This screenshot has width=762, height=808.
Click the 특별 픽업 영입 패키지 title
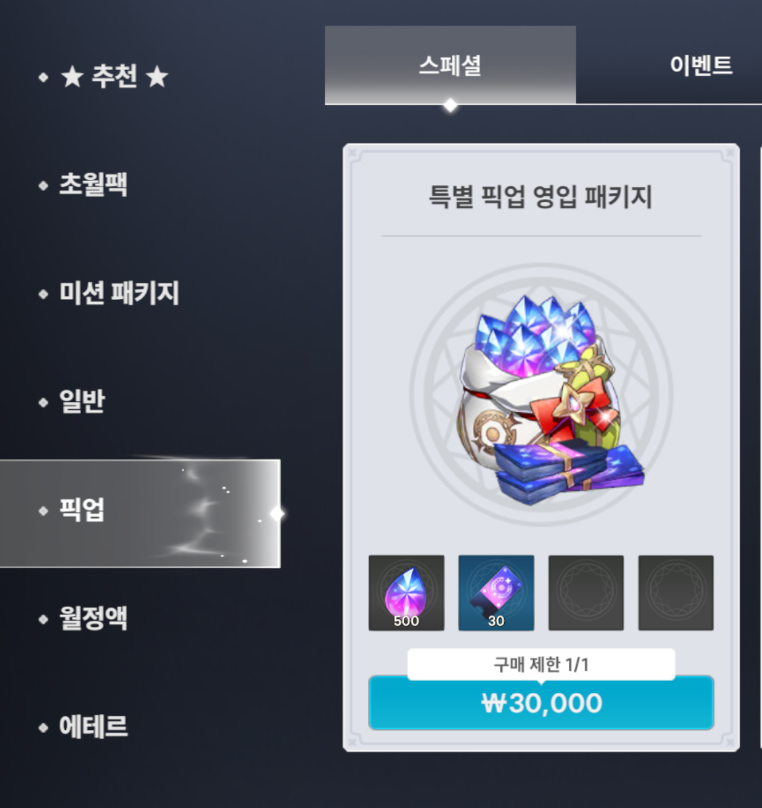[541, 197]
